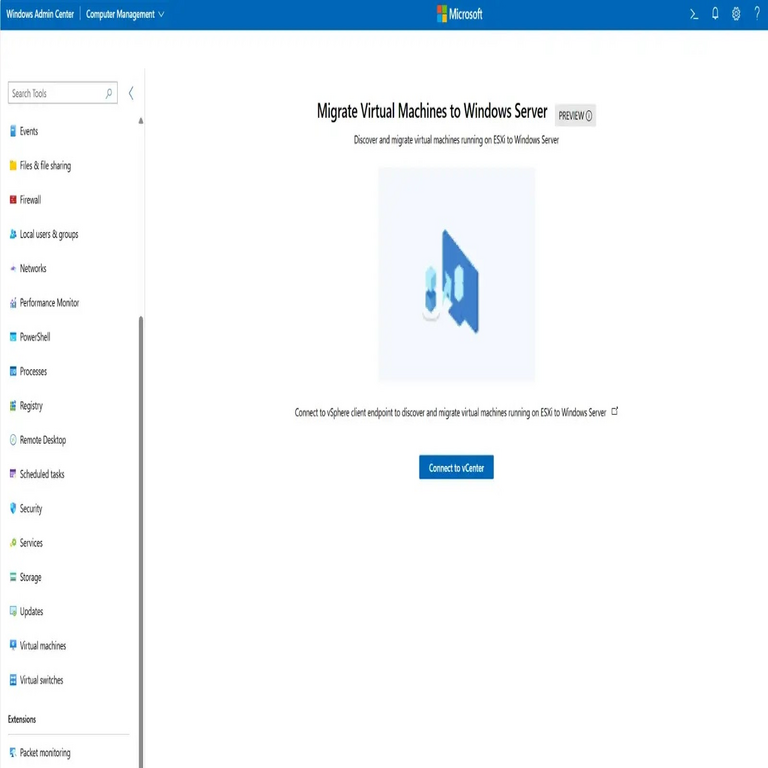
Task: Click the Events tool icon
Action: click(13, 131)
